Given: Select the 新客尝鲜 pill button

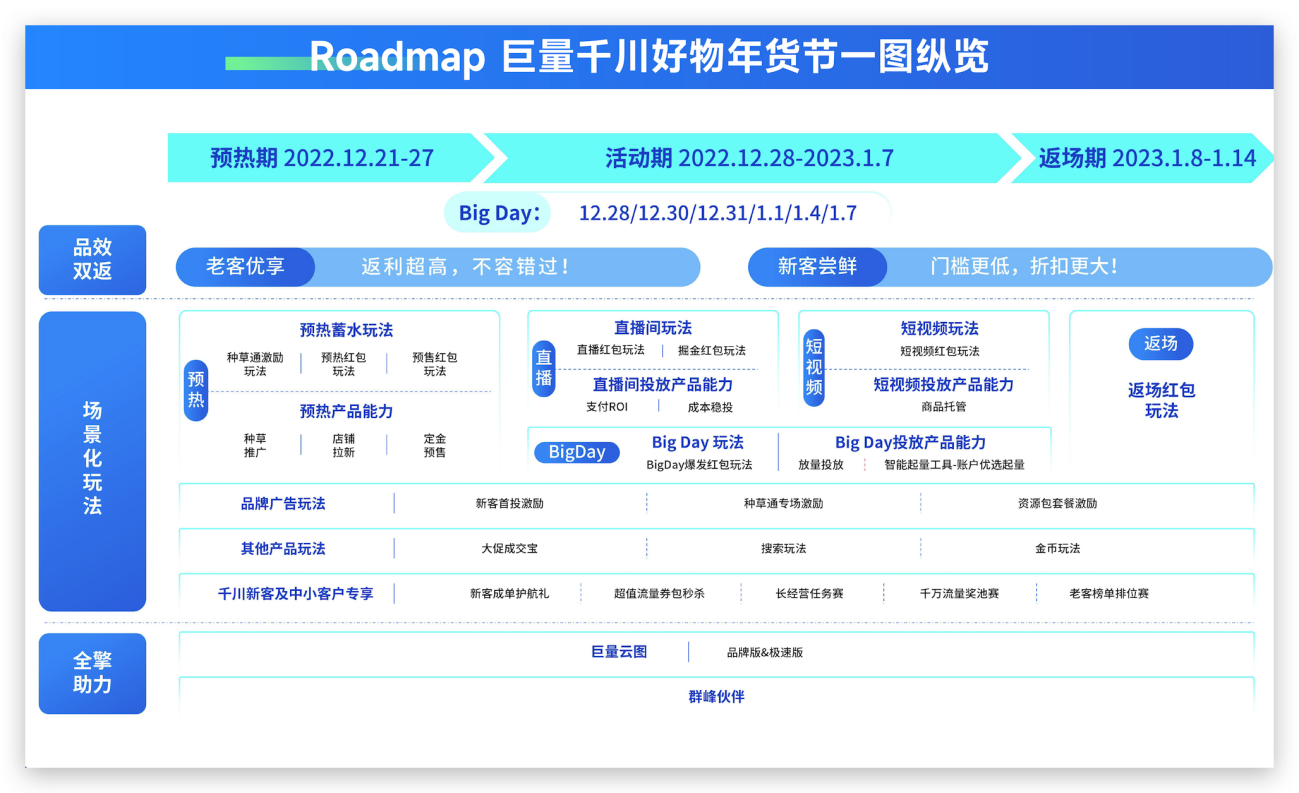Looking at the screenshot, I should pyautogui.click(x=817, y=267).
